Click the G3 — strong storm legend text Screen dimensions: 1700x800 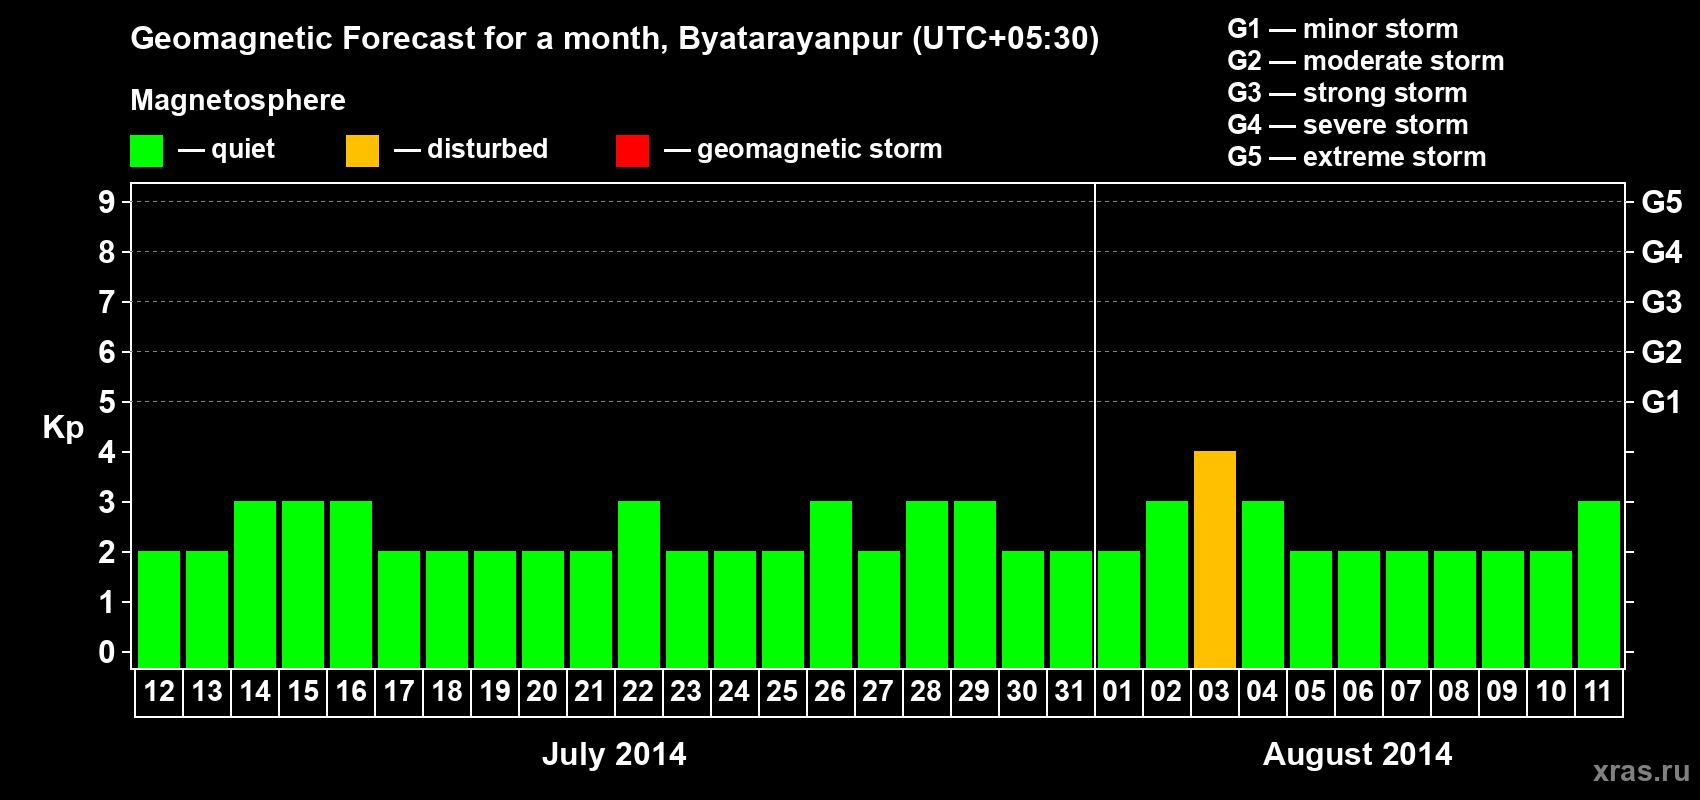(1347, 93)
